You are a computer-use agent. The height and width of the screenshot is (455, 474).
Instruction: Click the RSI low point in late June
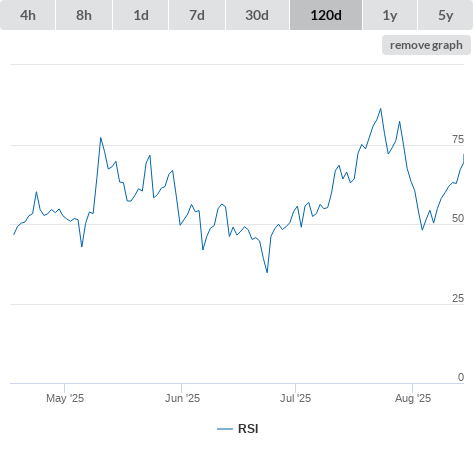coord(267,272)
